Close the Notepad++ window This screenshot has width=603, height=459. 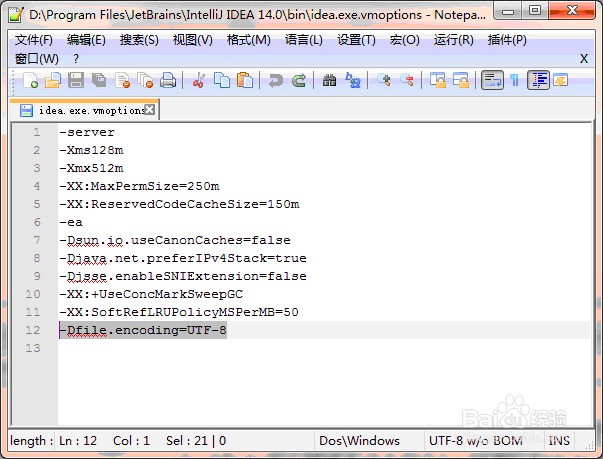[572, 10]
